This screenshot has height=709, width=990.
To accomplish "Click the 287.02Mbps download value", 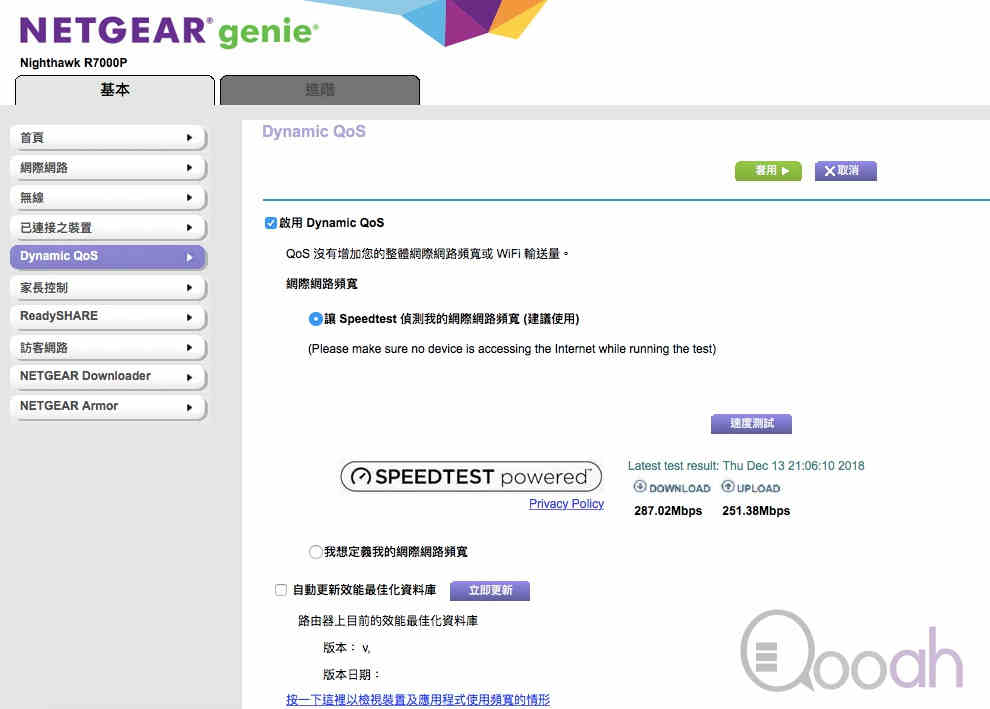I will (x=668, y=511).
